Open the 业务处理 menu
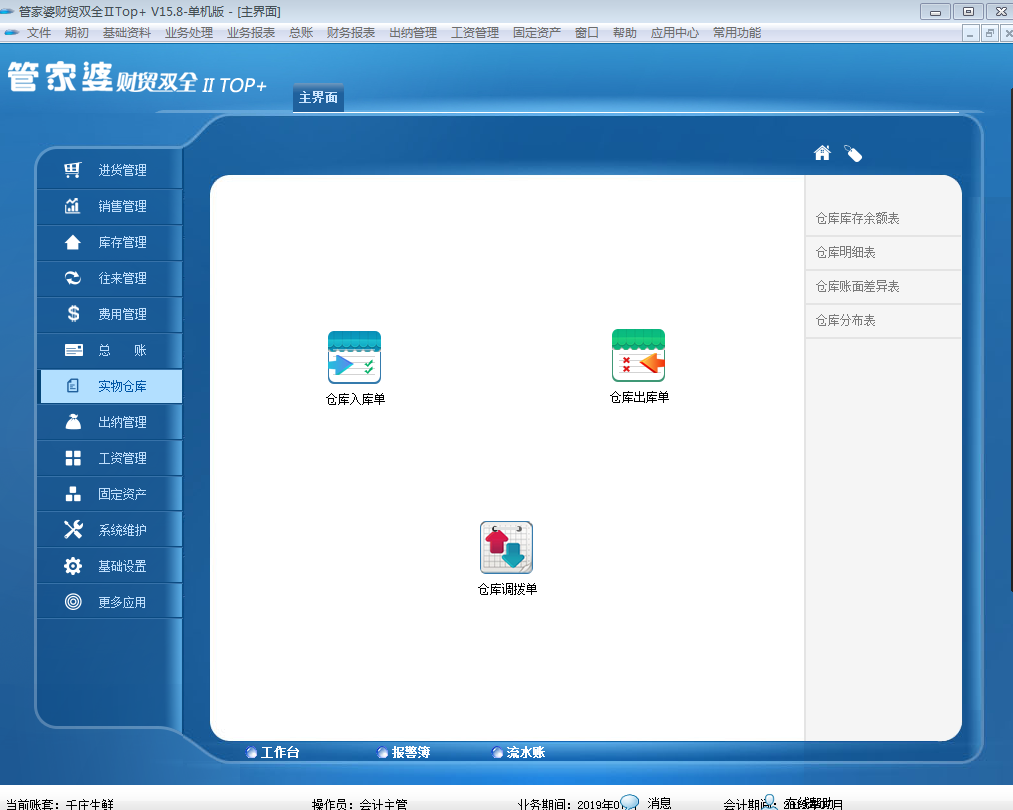 (x=189, y=32)
